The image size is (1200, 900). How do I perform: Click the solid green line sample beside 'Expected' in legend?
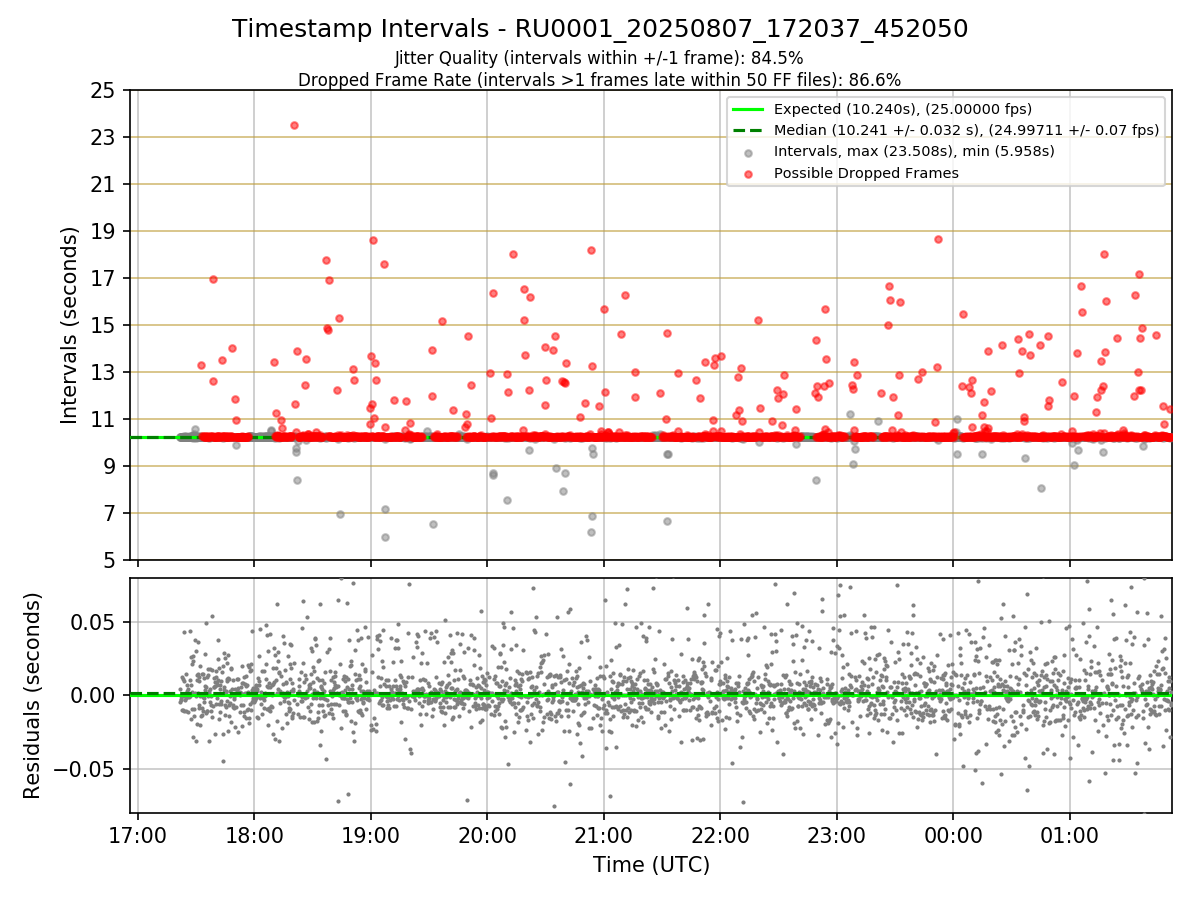[x=750, y=109]
